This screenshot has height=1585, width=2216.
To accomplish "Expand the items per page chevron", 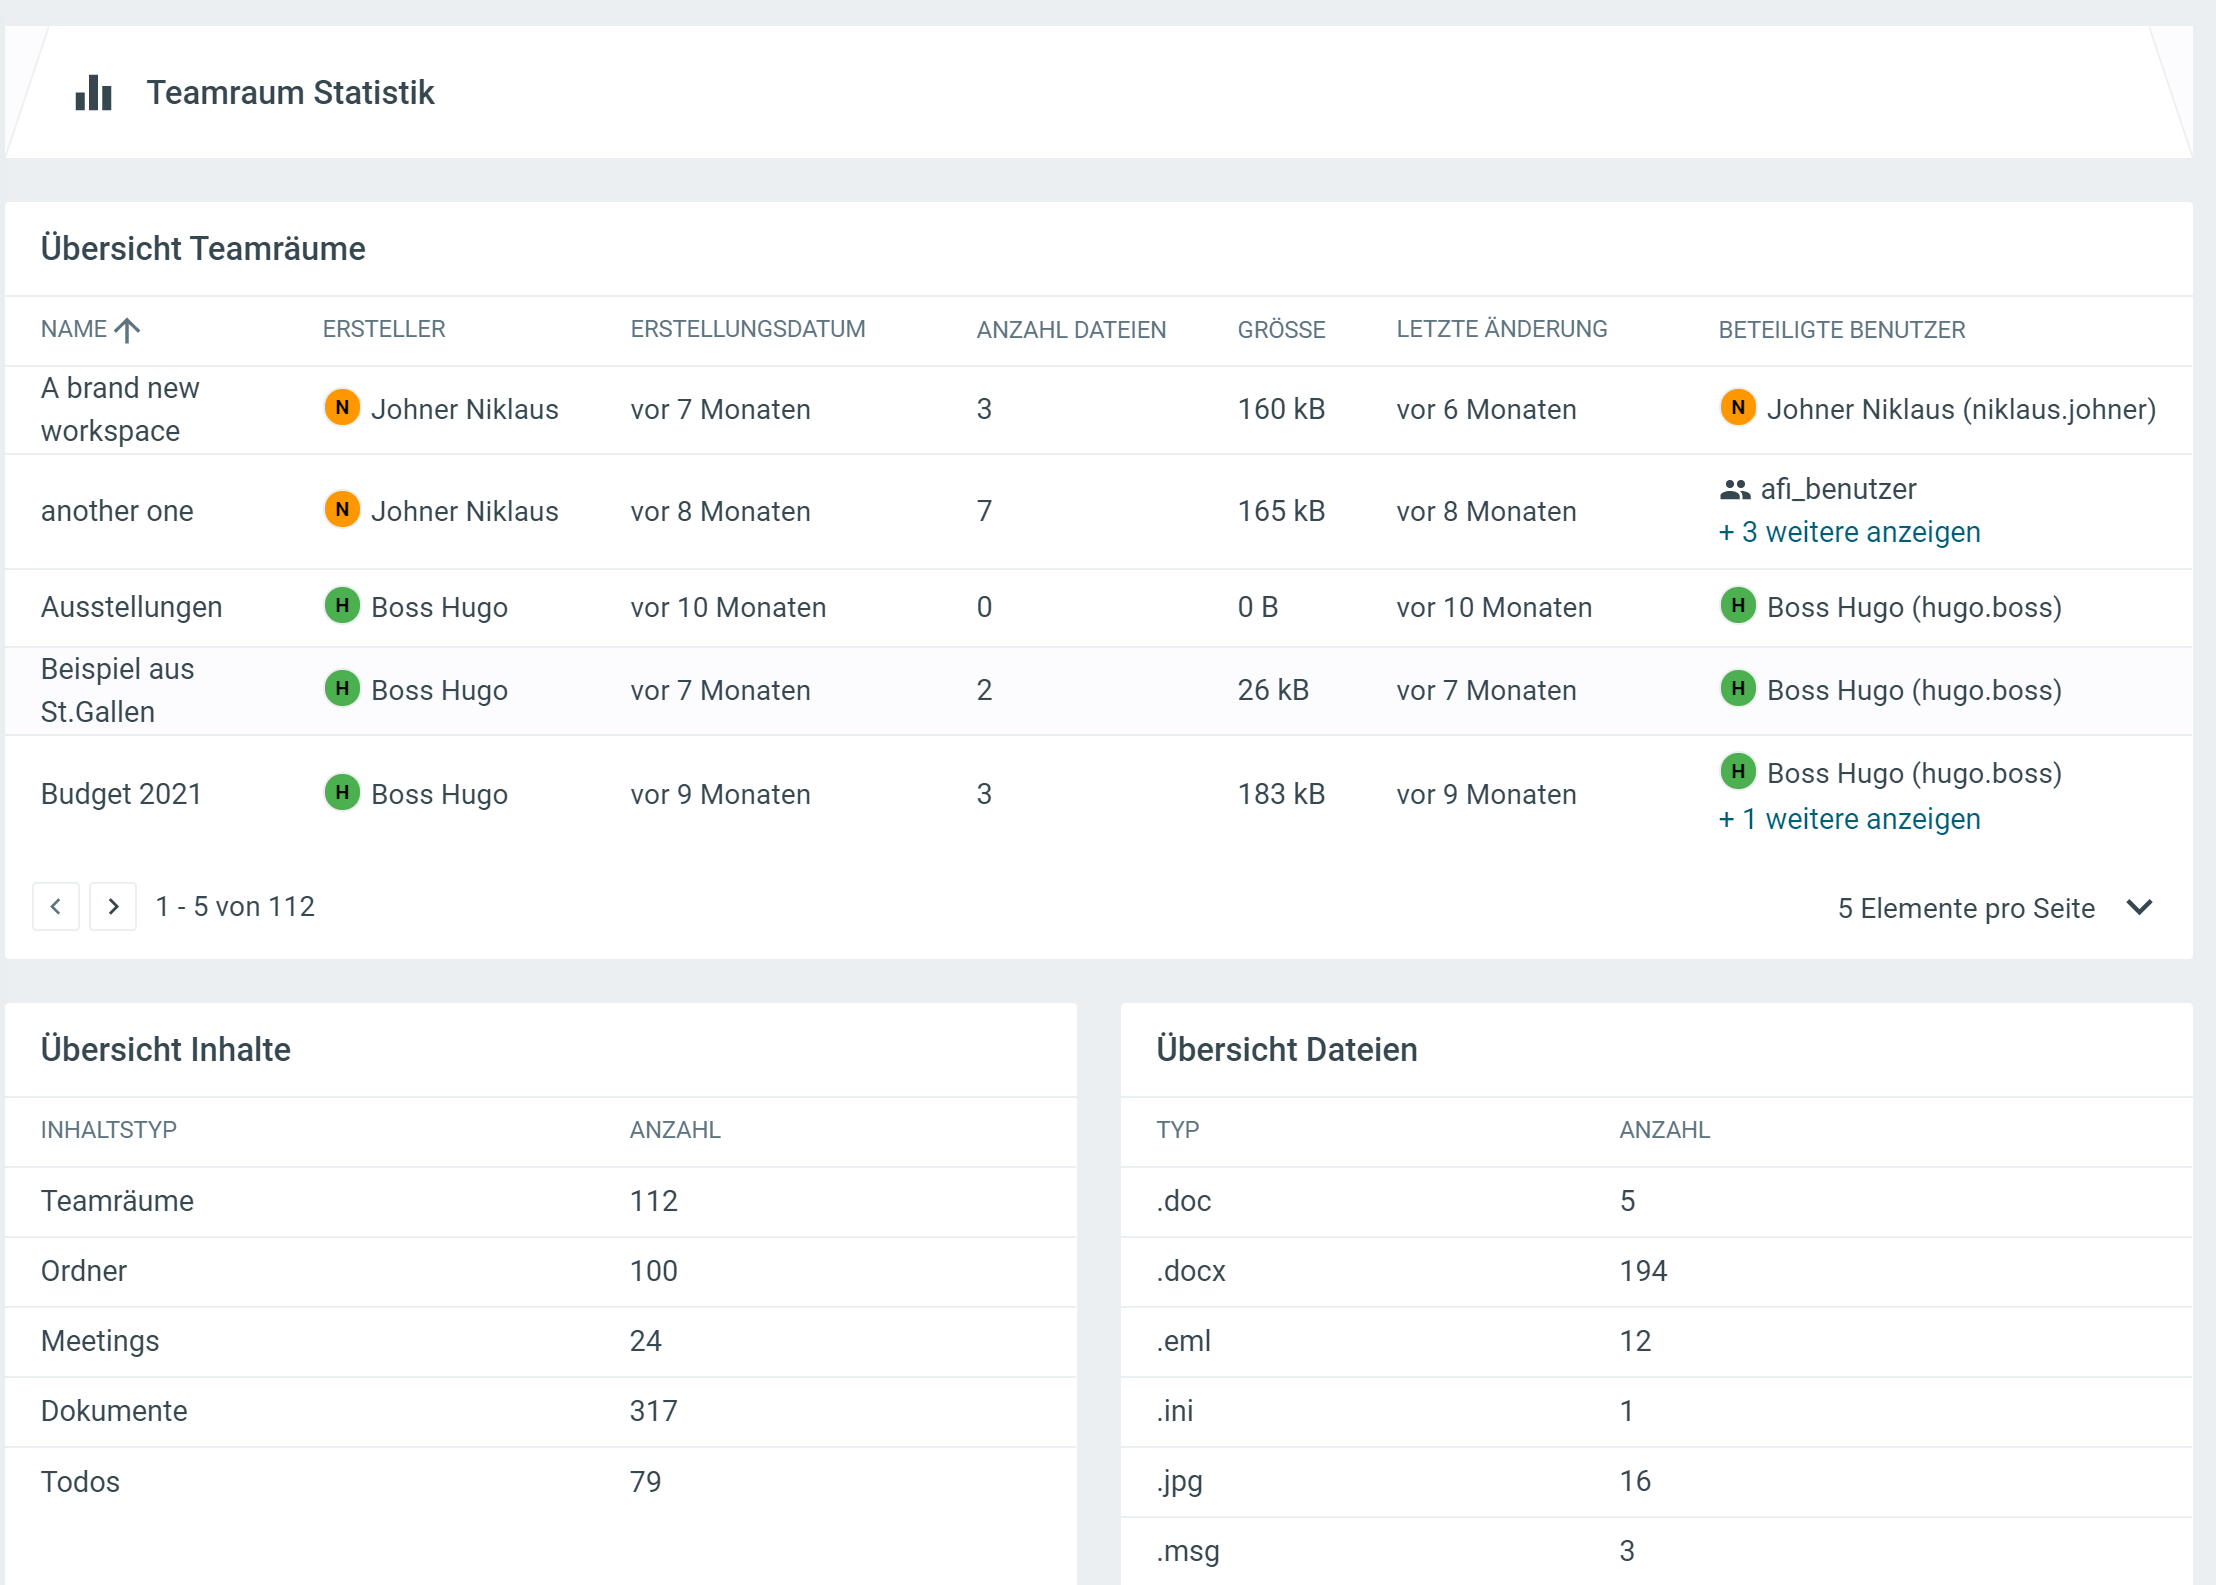I will pos(2139,908).
